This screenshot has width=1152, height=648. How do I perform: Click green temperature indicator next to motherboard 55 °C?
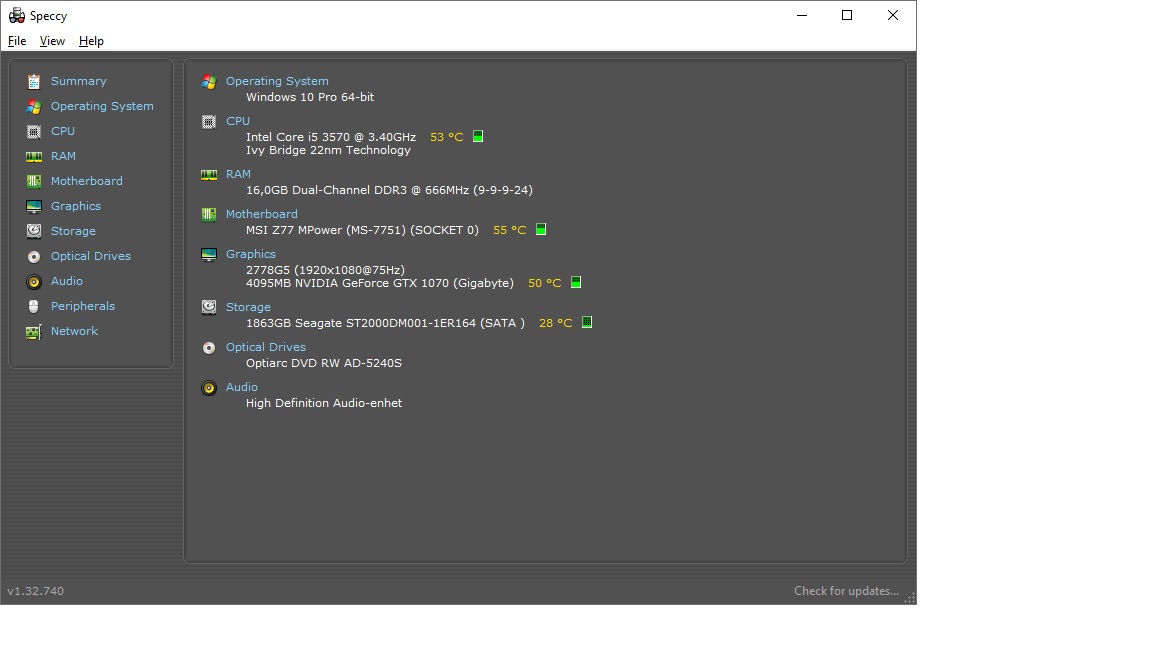coord(541,229)
